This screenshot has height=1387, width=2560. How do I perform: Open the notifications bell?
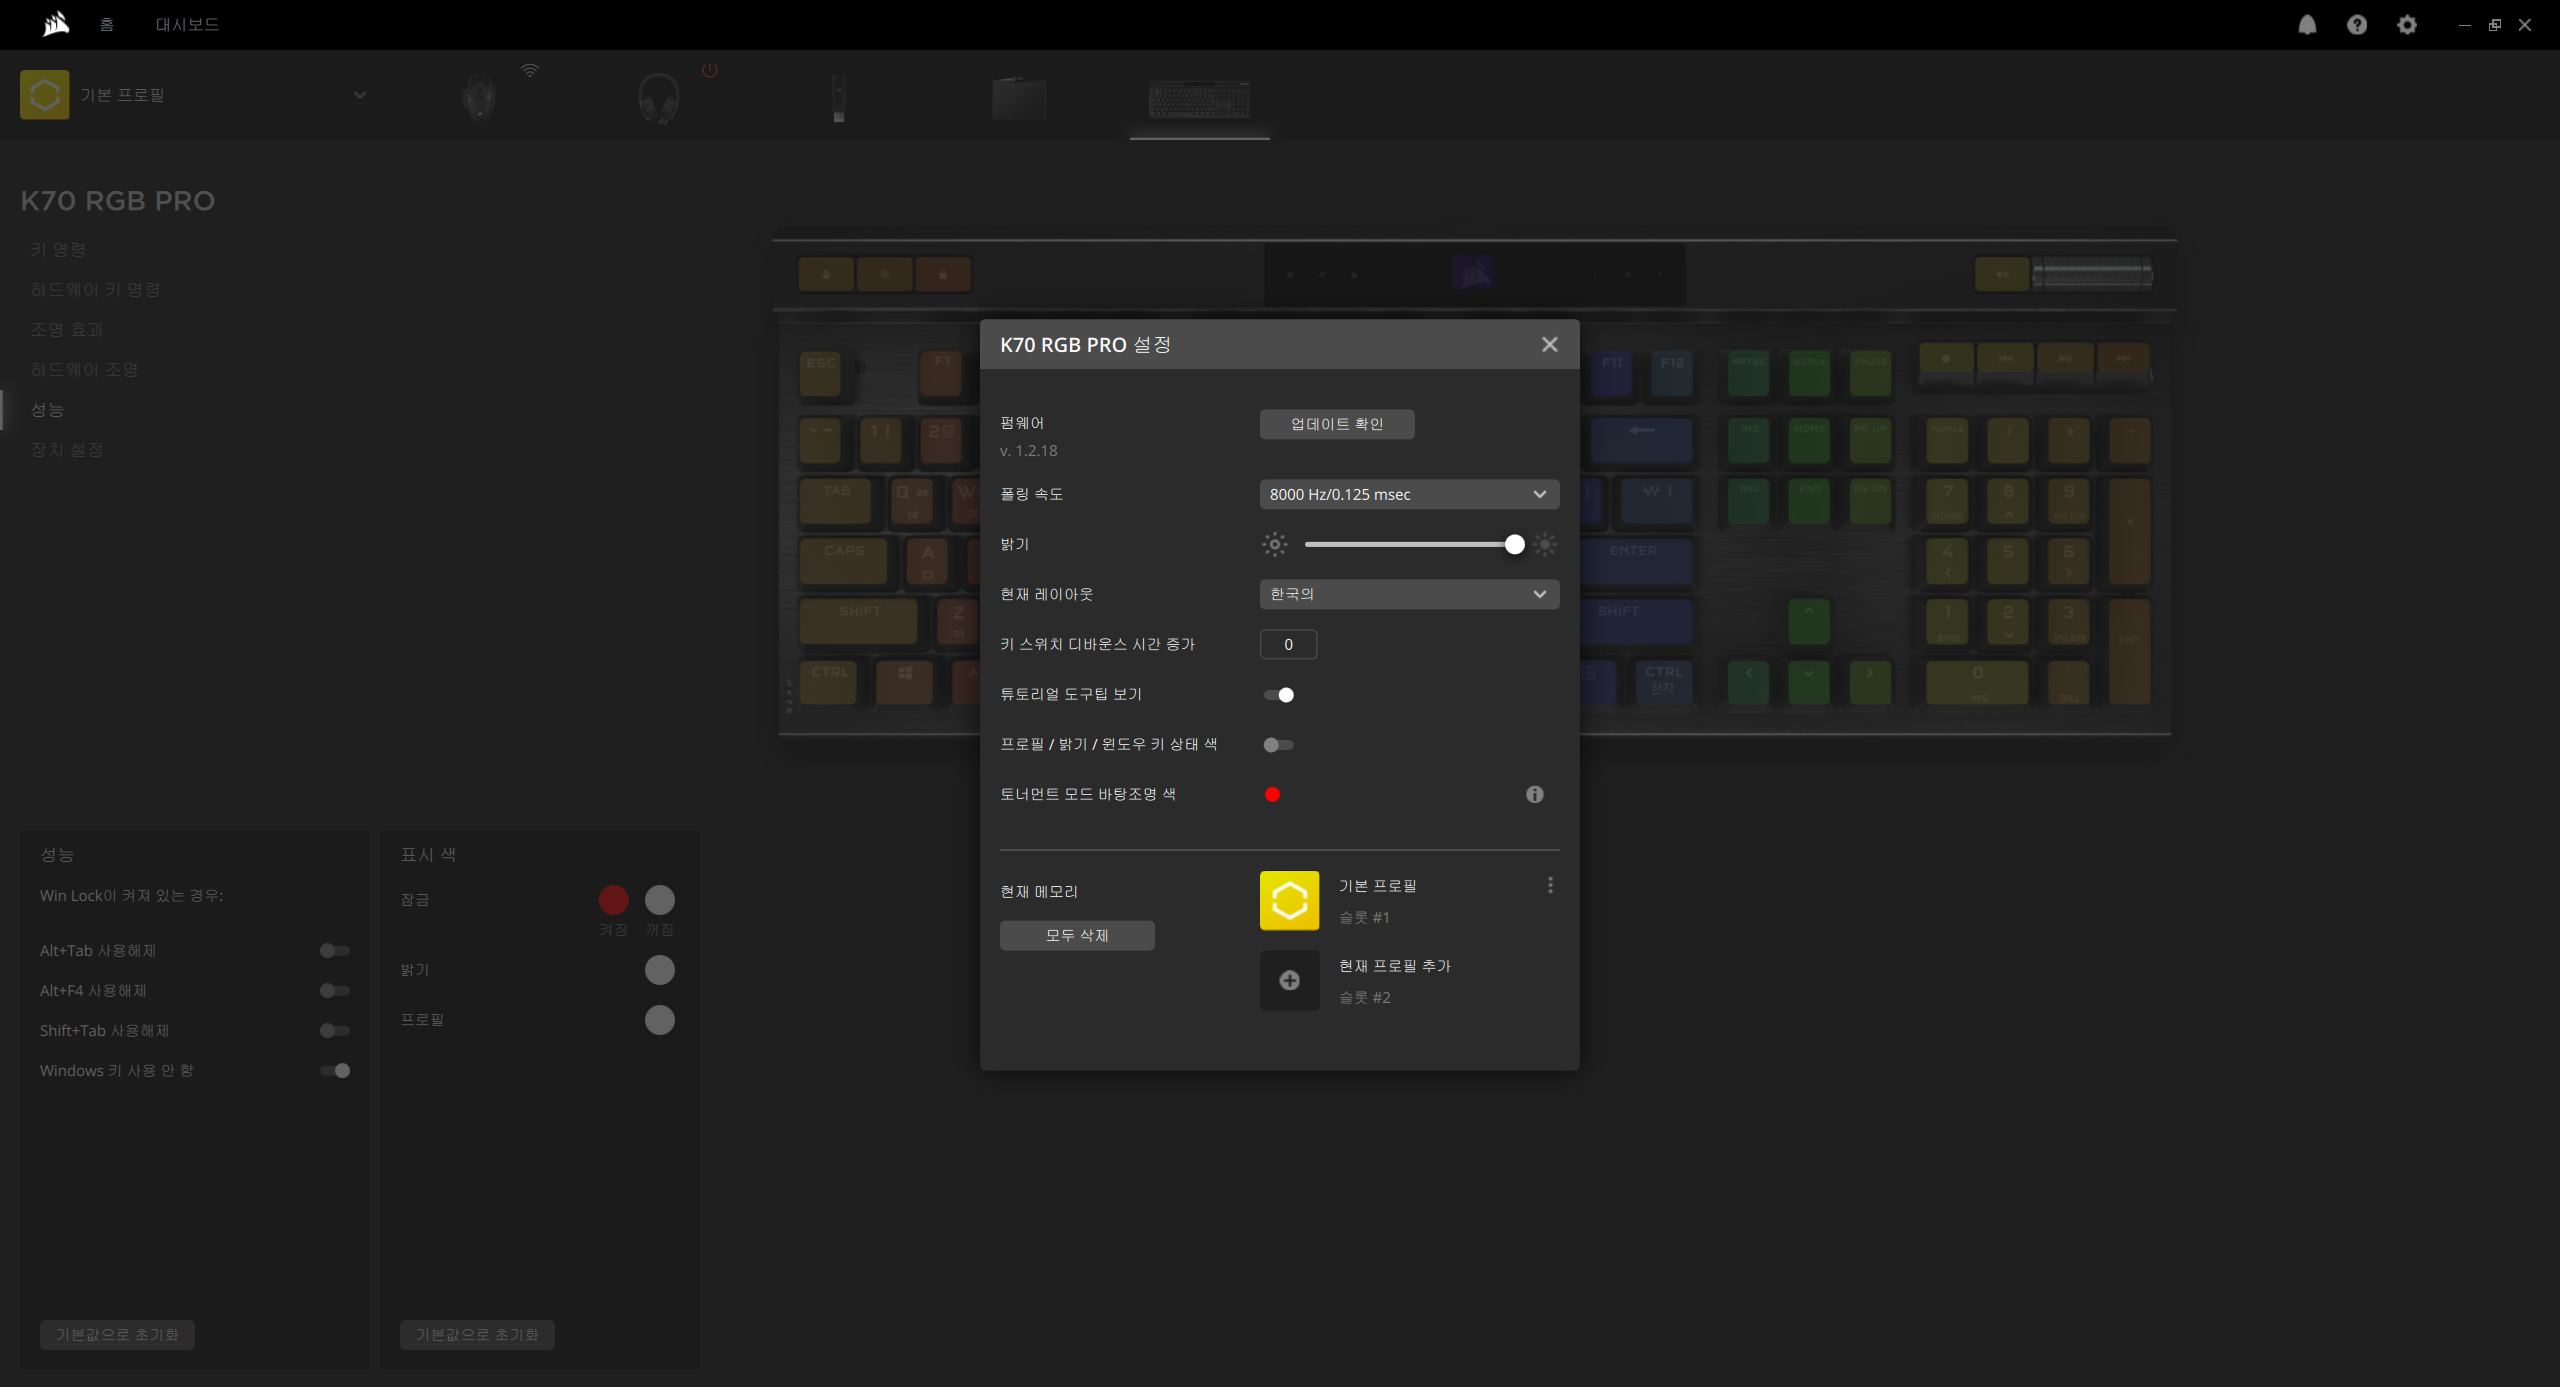coord(2307,25)
